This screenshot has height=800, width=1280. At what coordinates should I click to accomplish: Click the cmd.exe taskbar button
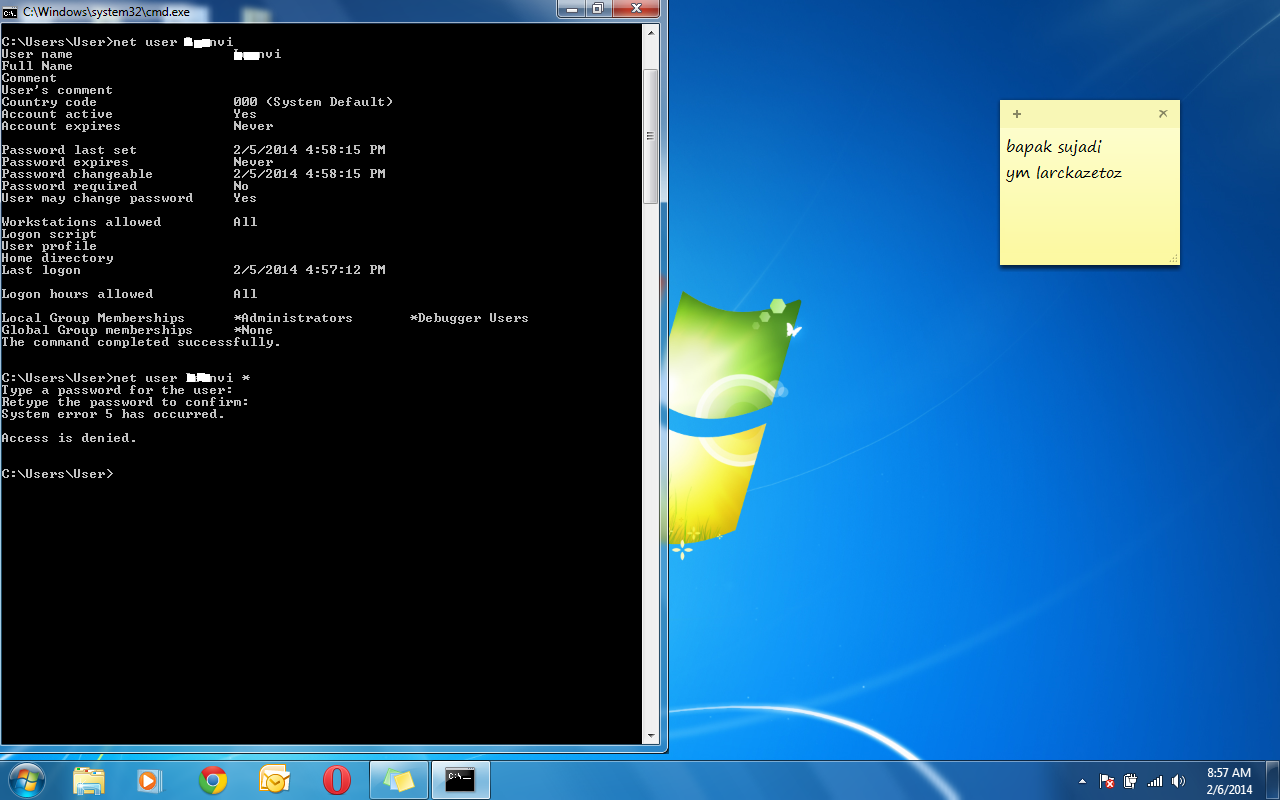[x=460, y=780]
